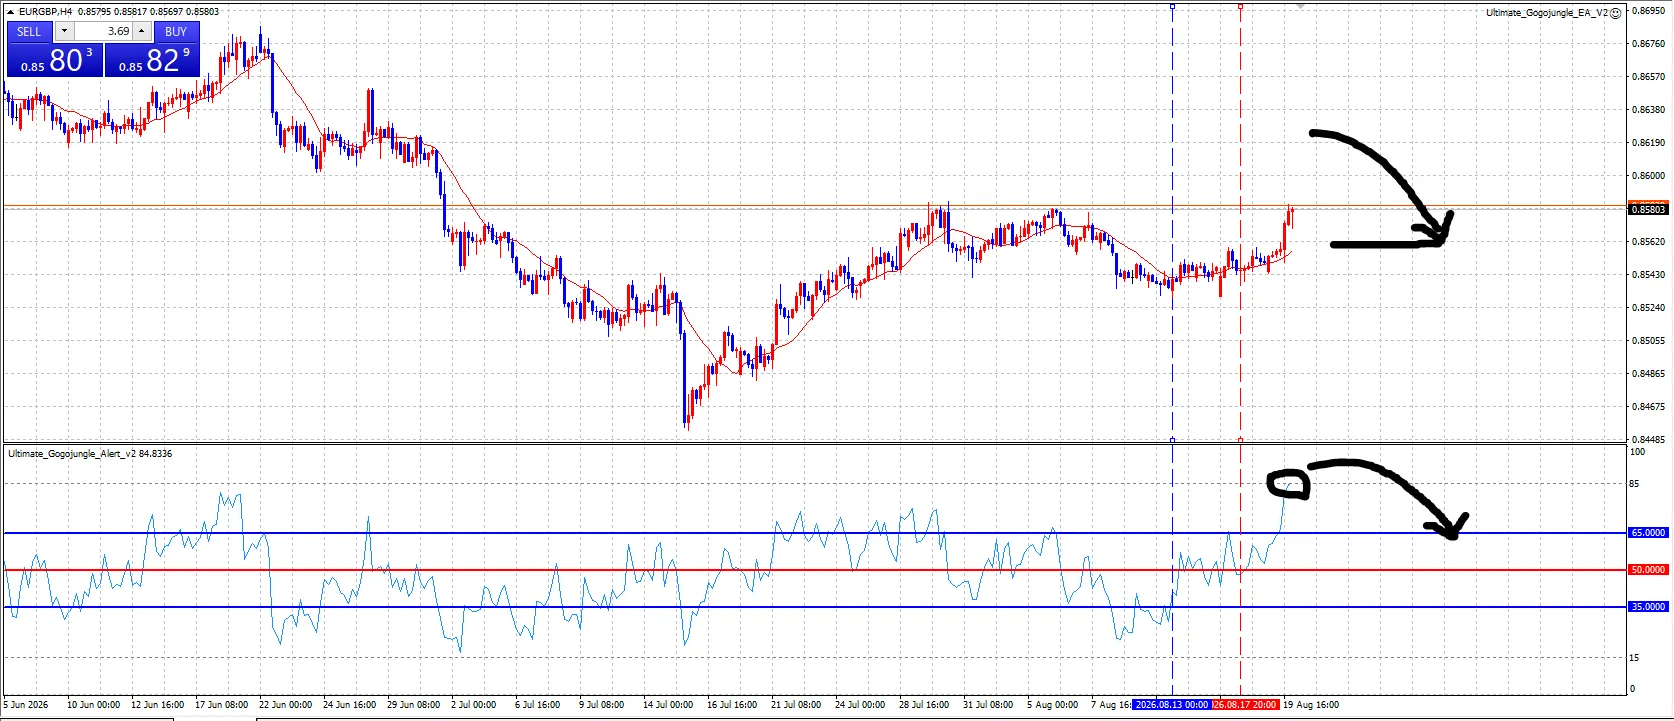Click the 12 Jun 16:00 time label

pyautogui.click(x=157, y=705)
